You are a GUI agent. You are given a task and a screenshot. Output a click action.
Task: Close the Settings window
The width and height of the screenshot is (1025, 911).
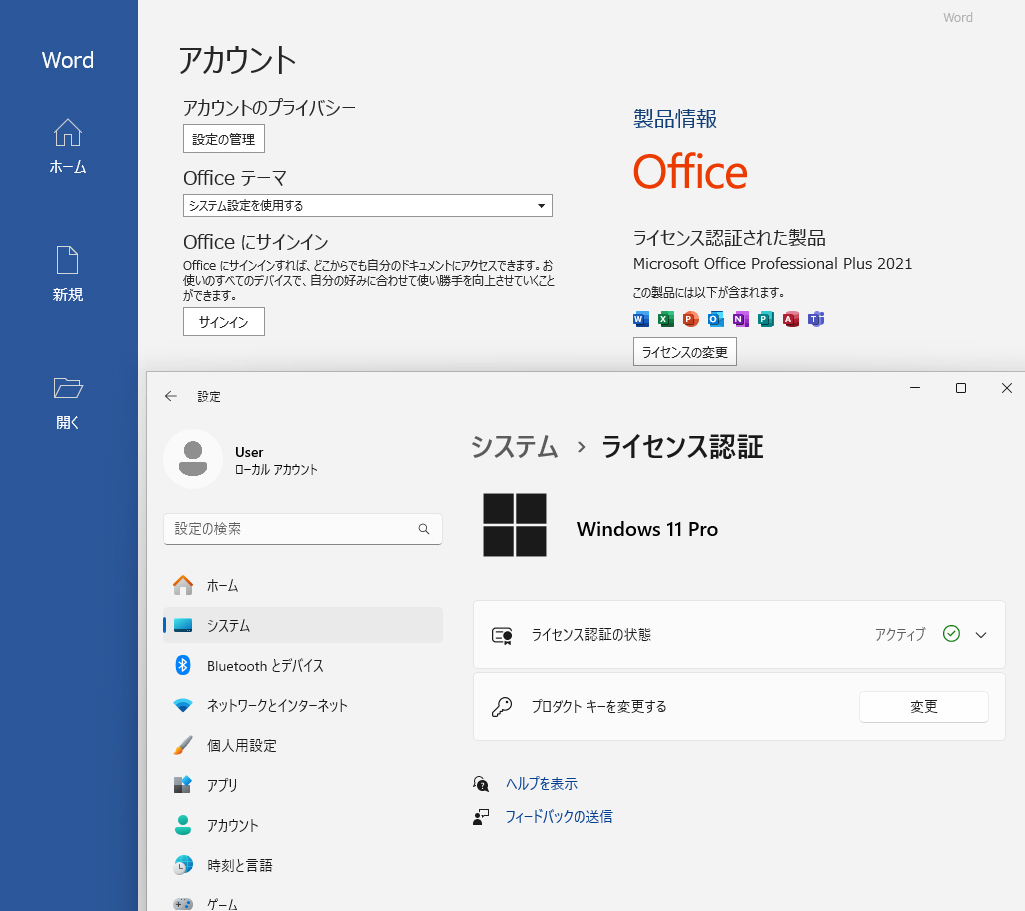click(1007, 388)
